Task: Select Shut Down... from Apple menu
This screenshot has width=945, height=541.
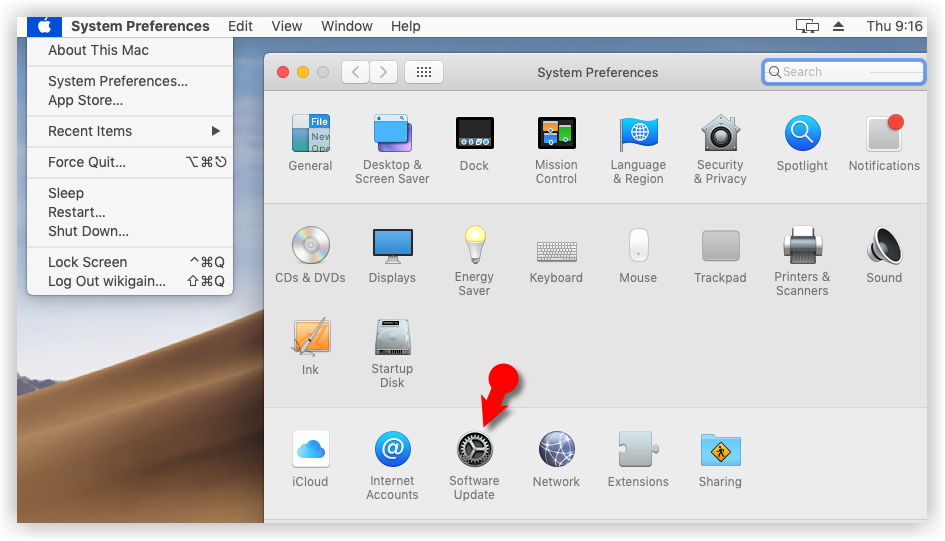Action: click(x=130, y=231)
